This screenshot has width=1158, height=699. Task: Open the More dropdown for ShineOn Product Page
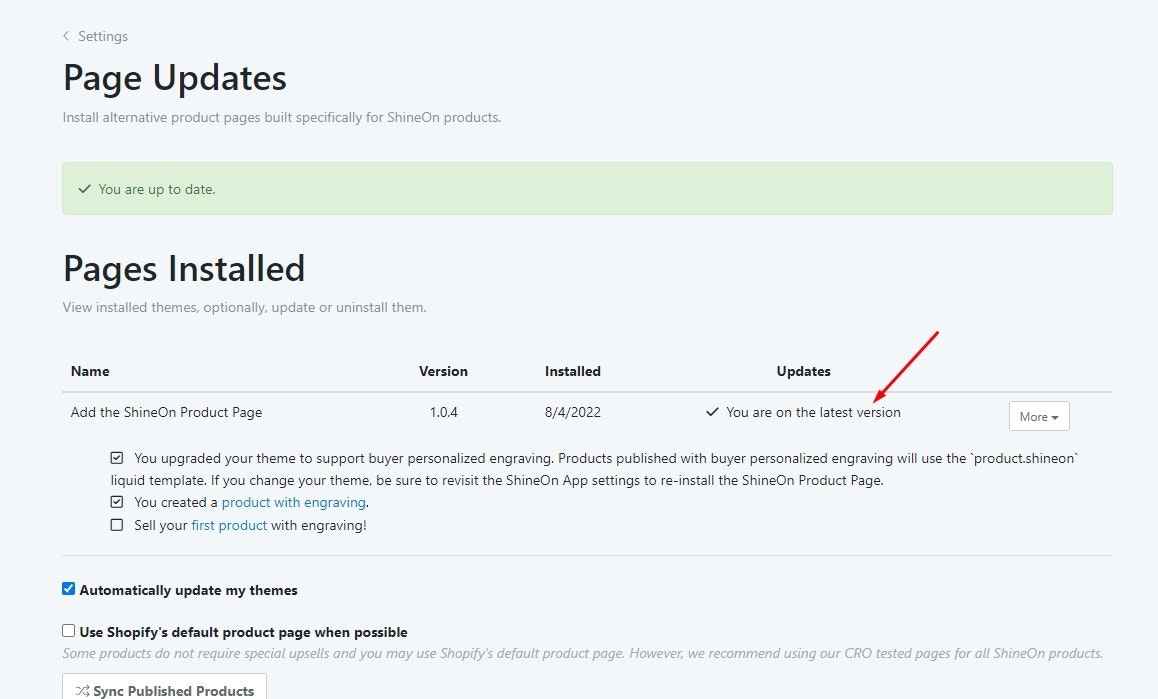(1038, 416)
